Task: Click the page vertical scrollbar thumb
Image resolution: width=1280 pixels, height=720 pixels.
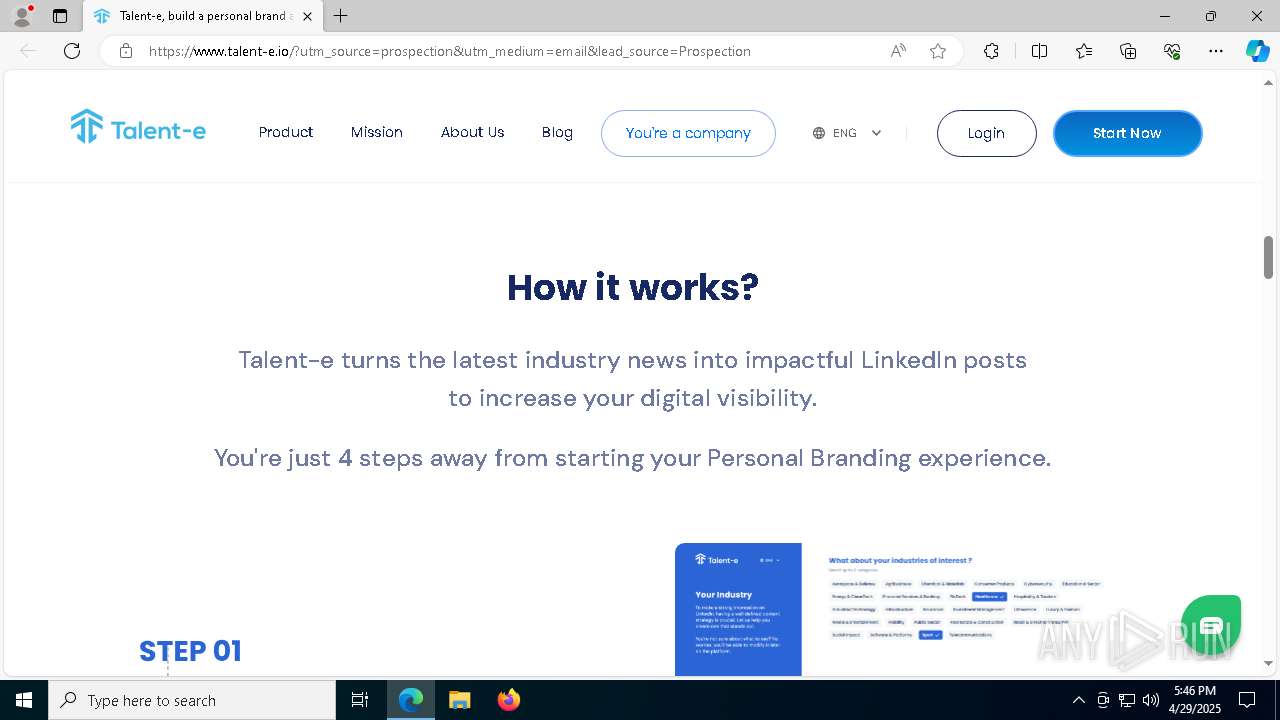Action: coord(1268,257)
